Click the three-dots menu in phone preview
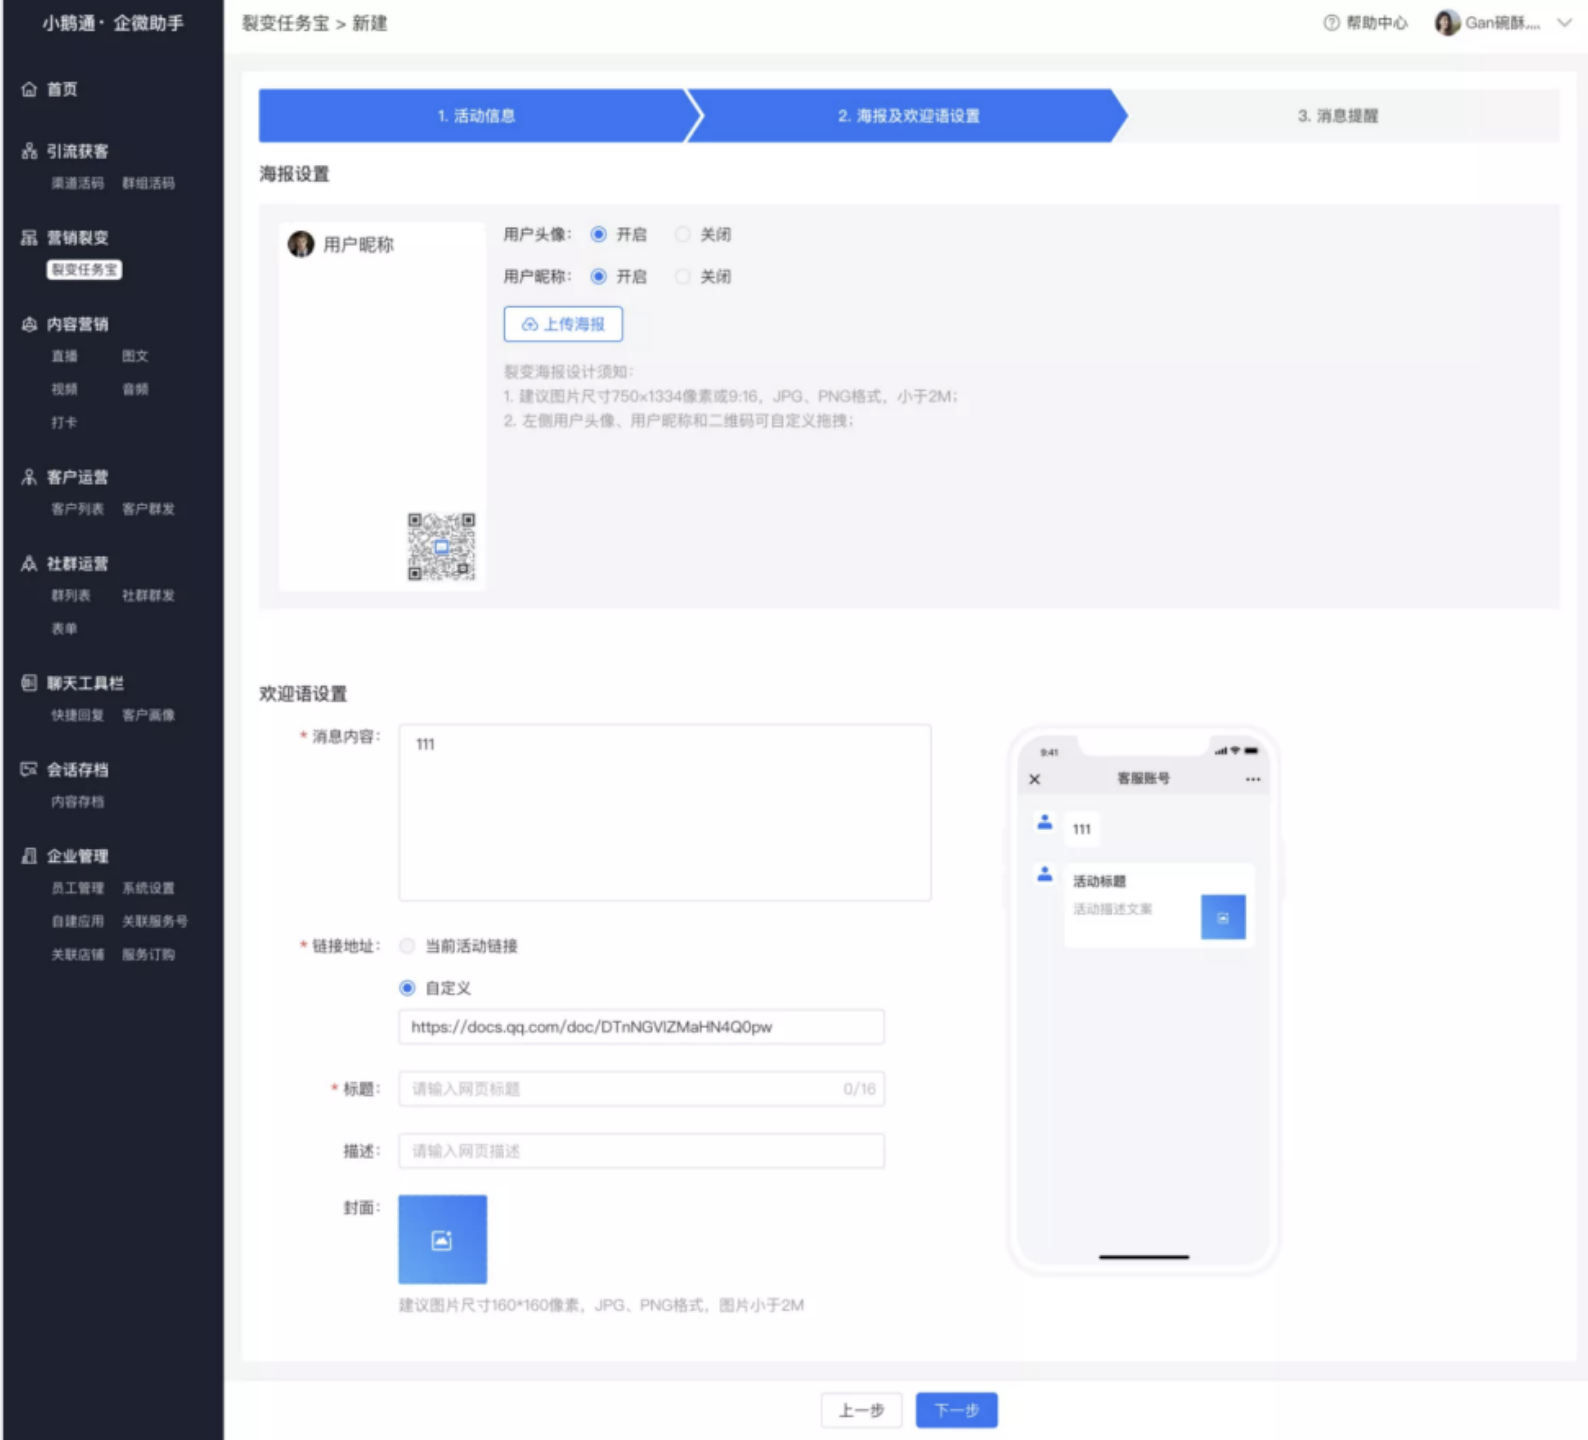This screenshot has width=1588, height=1440. [x=1253, y=779]
